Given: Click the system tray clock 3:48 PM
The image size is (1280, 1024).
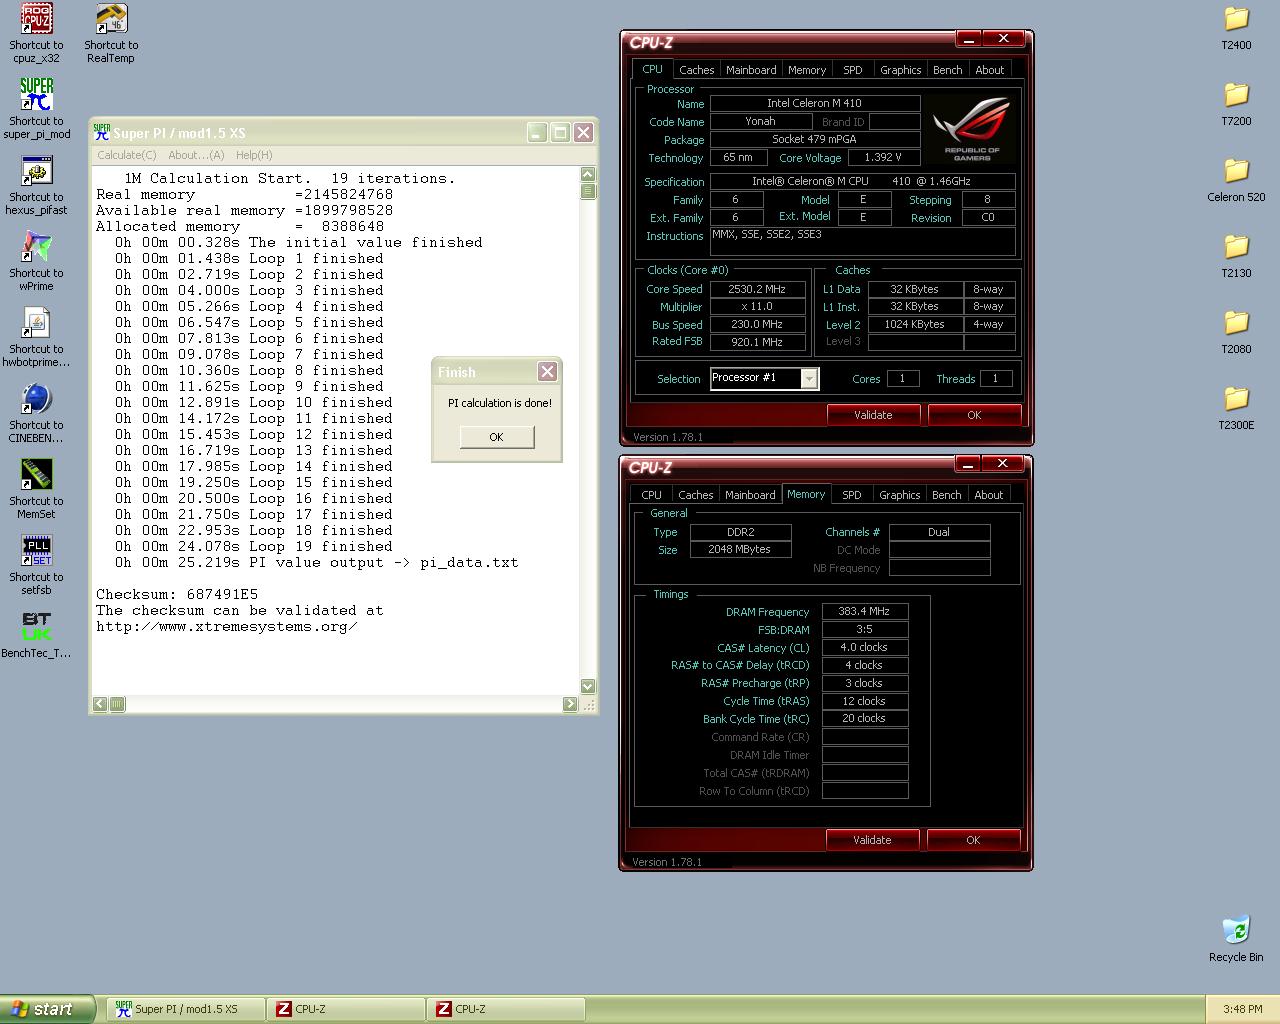Looking at the screenshot, I should click(1242, 1010).
